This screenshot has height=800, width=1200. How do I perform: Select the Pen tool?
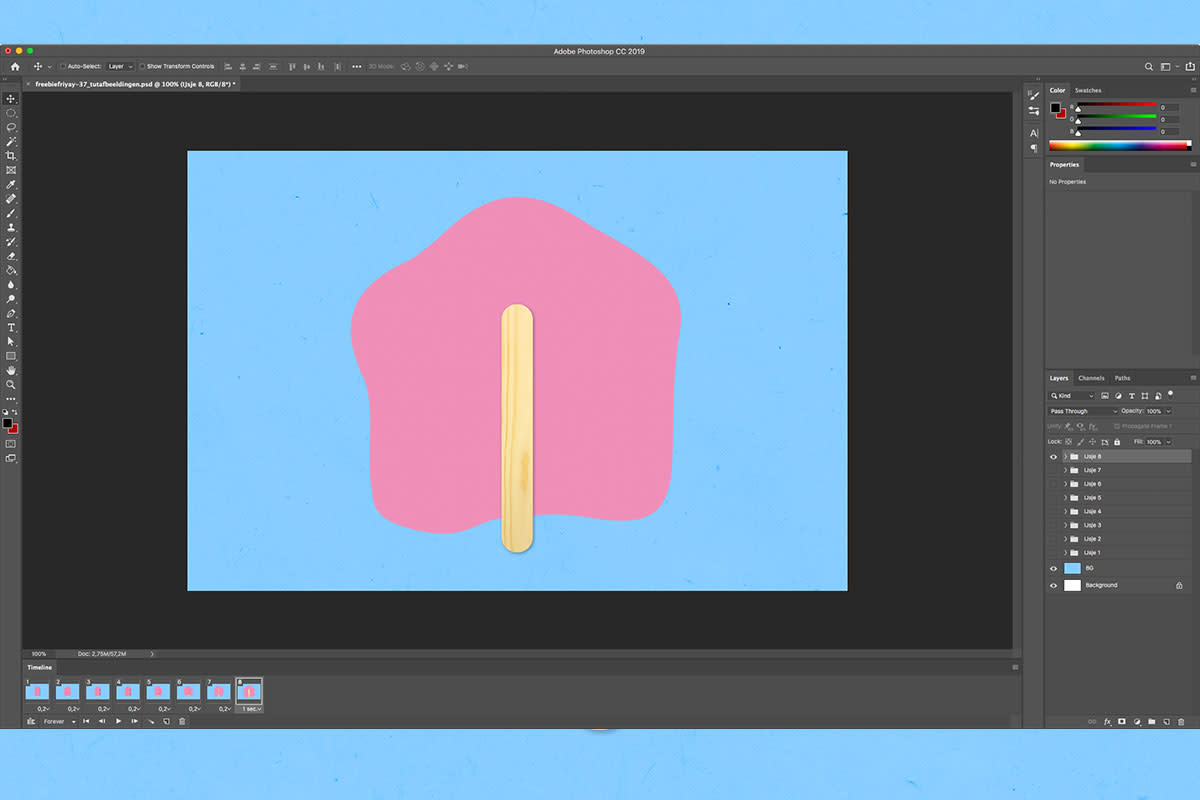pos(11,313)
